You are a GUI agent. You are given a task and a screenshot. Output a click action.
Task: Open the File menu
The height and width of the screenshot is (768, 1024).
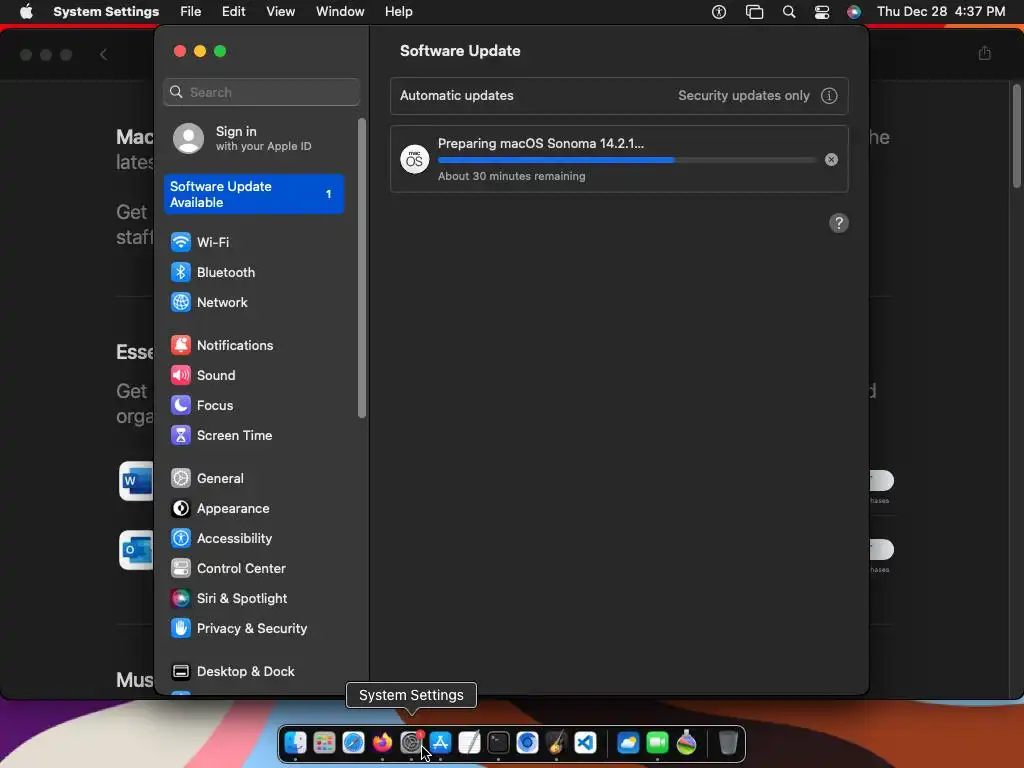point(191,12)
